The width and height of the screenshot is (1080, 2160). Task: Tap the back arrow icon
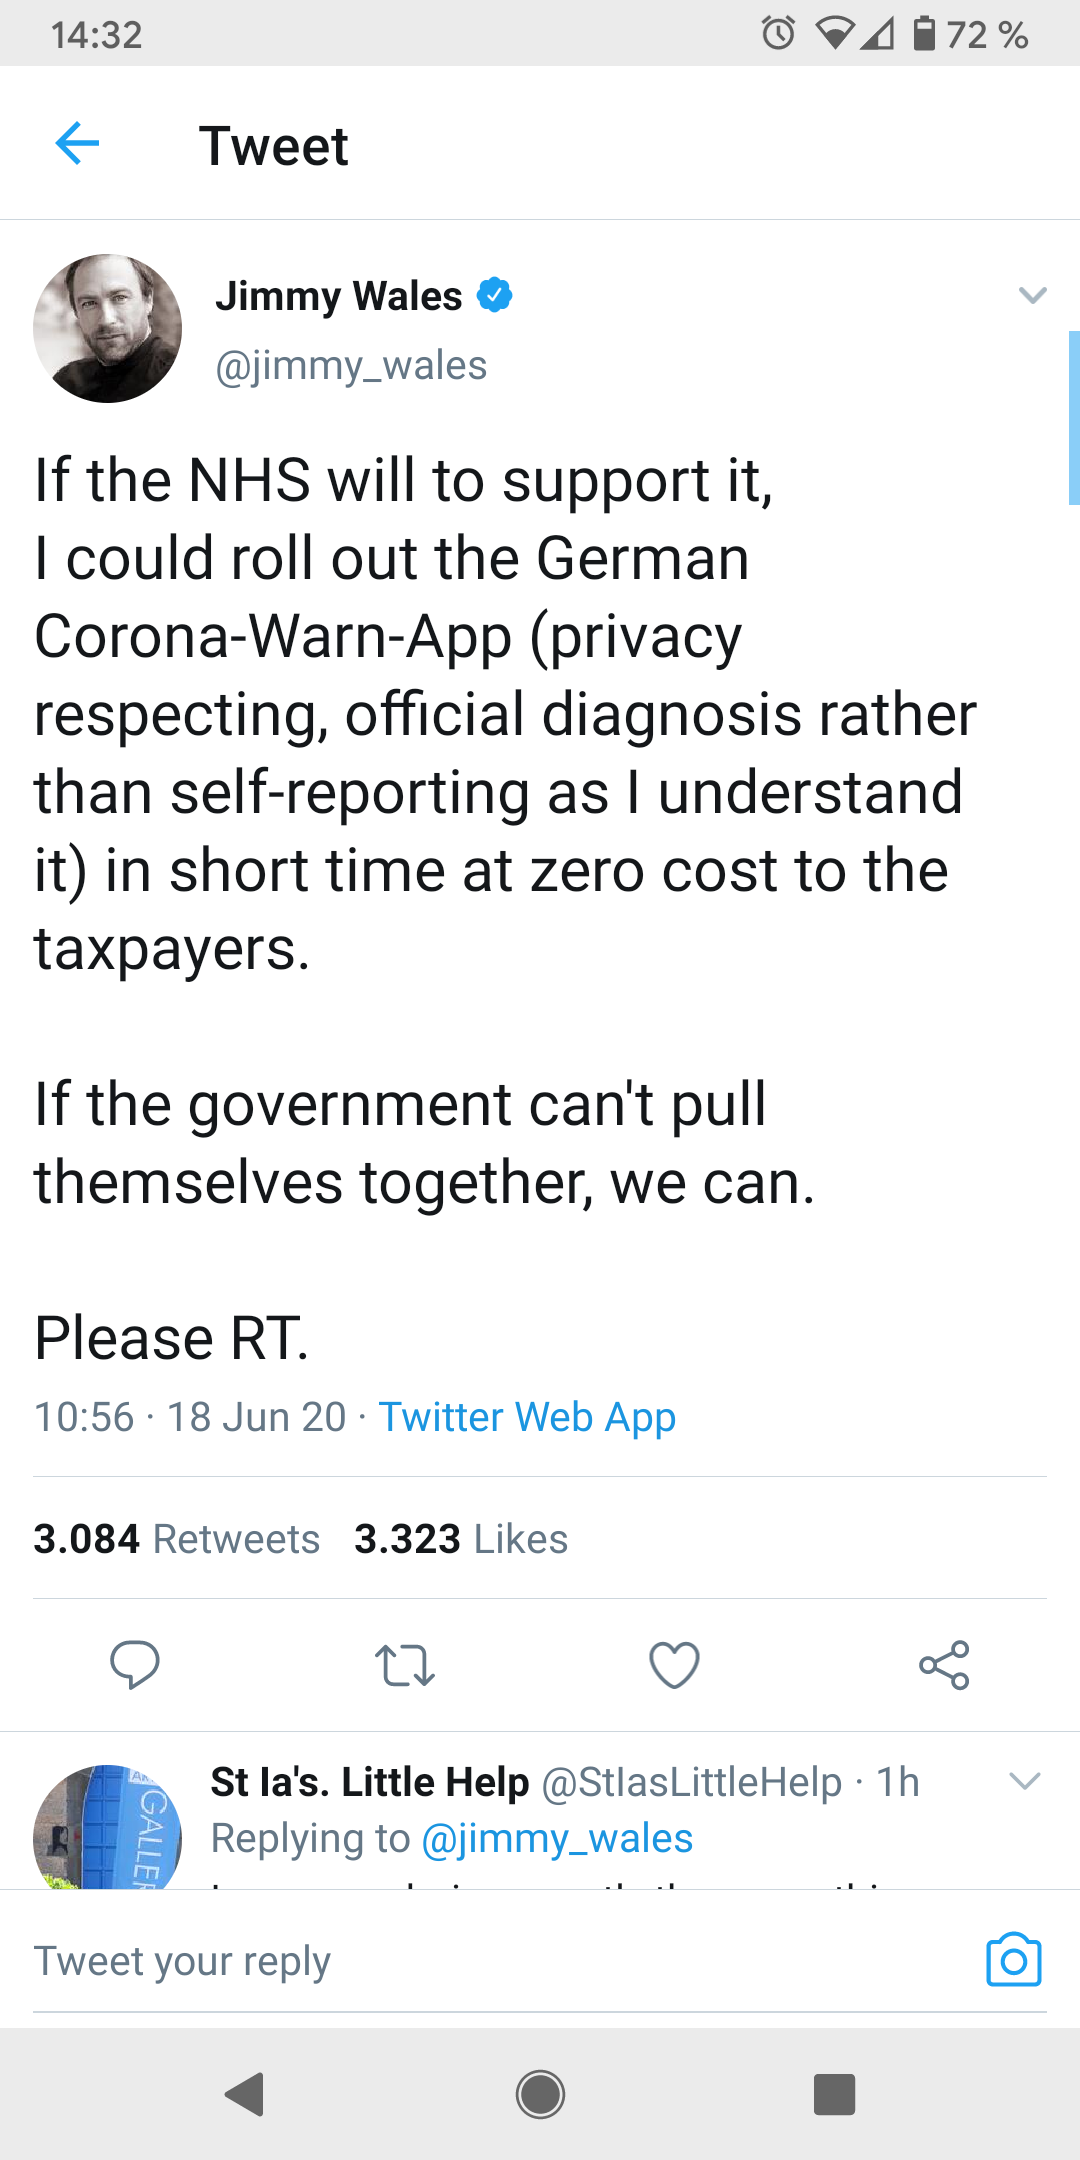[x=77, y=143]
